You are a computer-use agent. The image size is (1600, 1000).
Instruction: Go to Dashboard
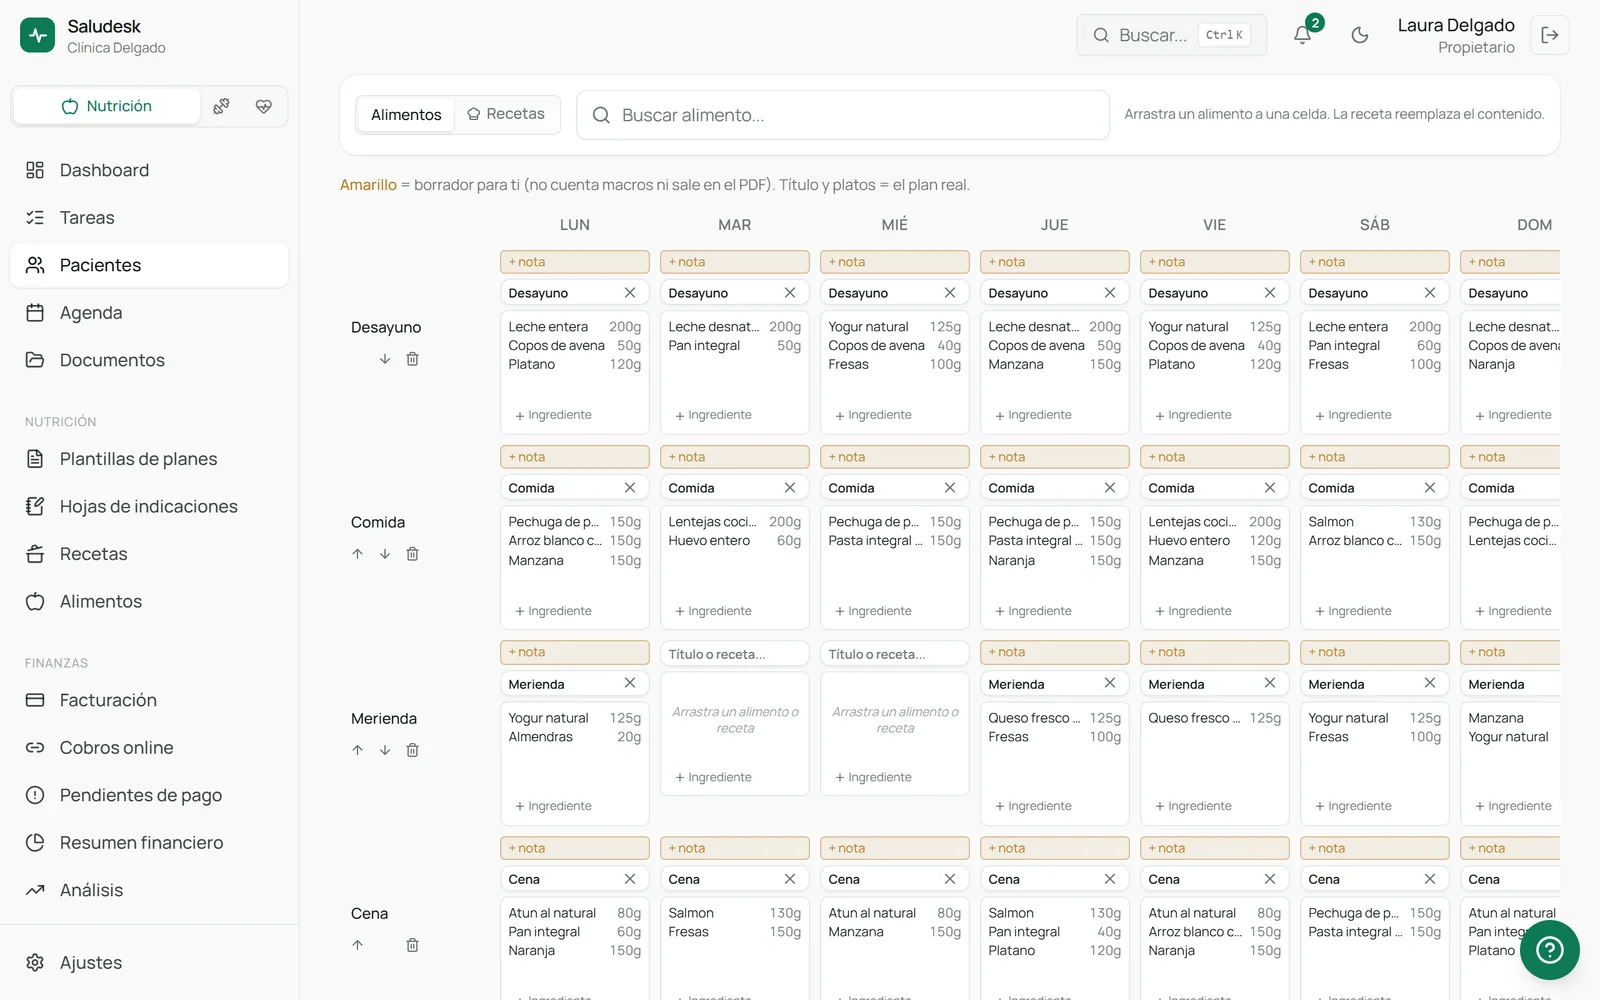[150, 170]
